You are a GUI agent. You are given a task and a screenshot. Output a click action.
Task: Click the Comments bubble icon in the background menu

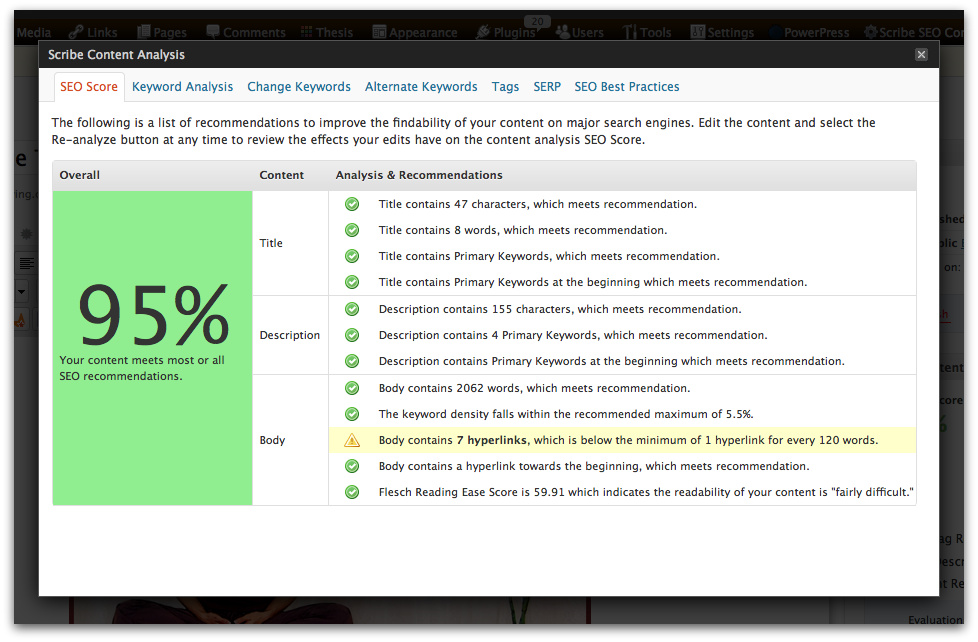pyautogui.click(x=213, y=32)
